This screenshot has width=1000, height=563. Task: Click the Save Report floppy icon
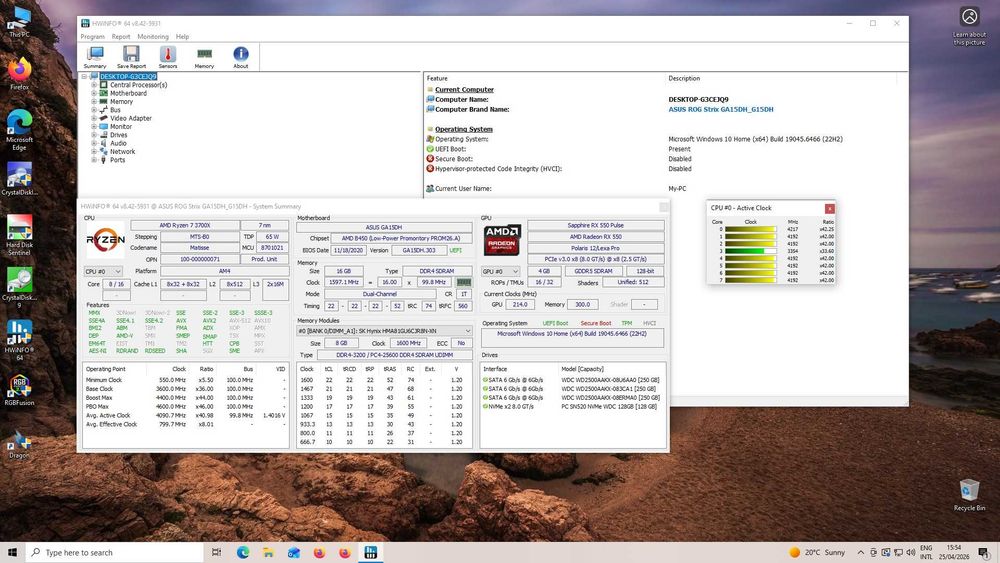[x=131, y=54]
